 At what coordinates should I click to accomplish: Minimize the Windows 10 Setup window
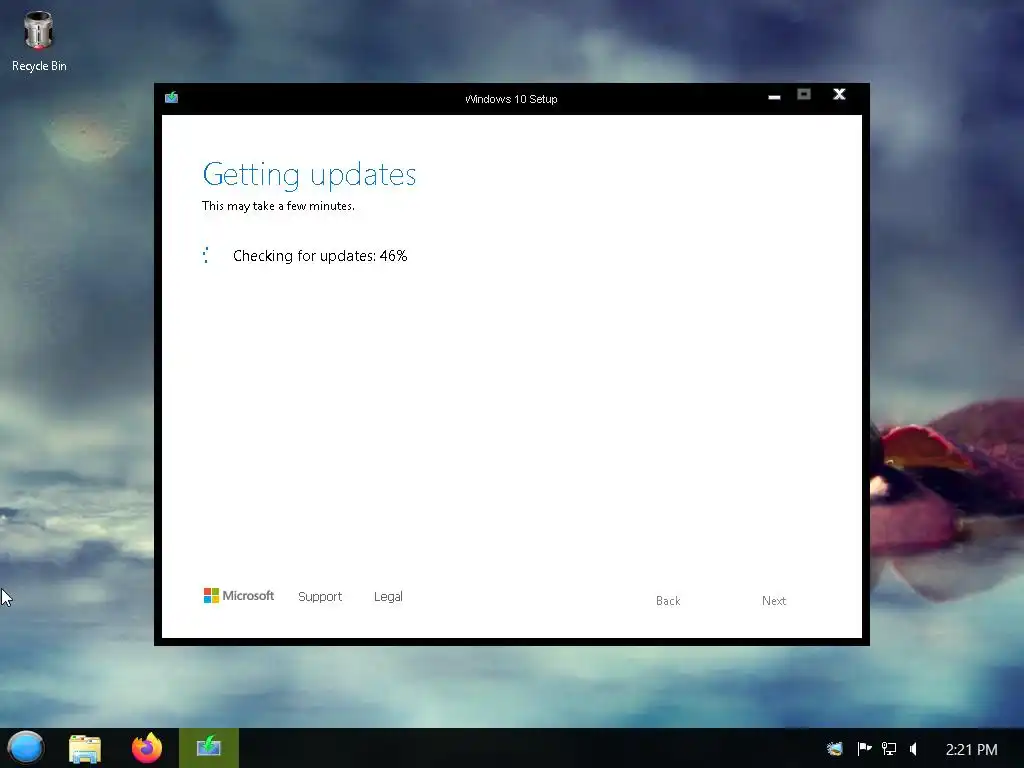pyautogui.click(x=774, y=96)
